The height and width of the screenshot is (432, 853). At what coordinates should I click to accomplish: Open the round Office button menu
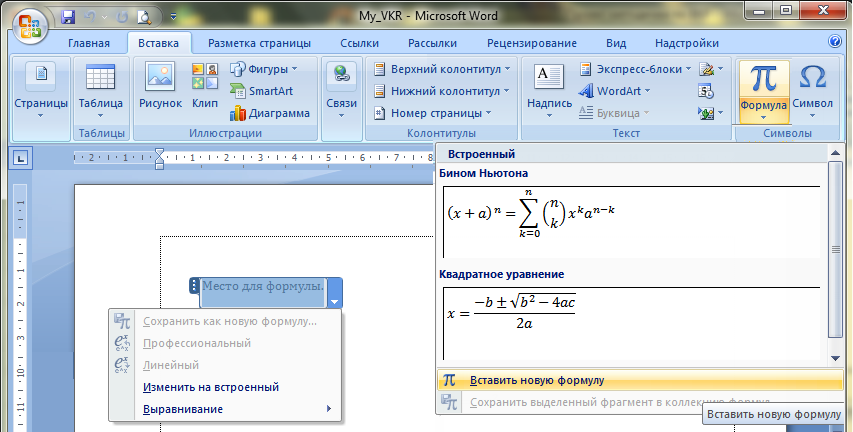pos(30,26)
